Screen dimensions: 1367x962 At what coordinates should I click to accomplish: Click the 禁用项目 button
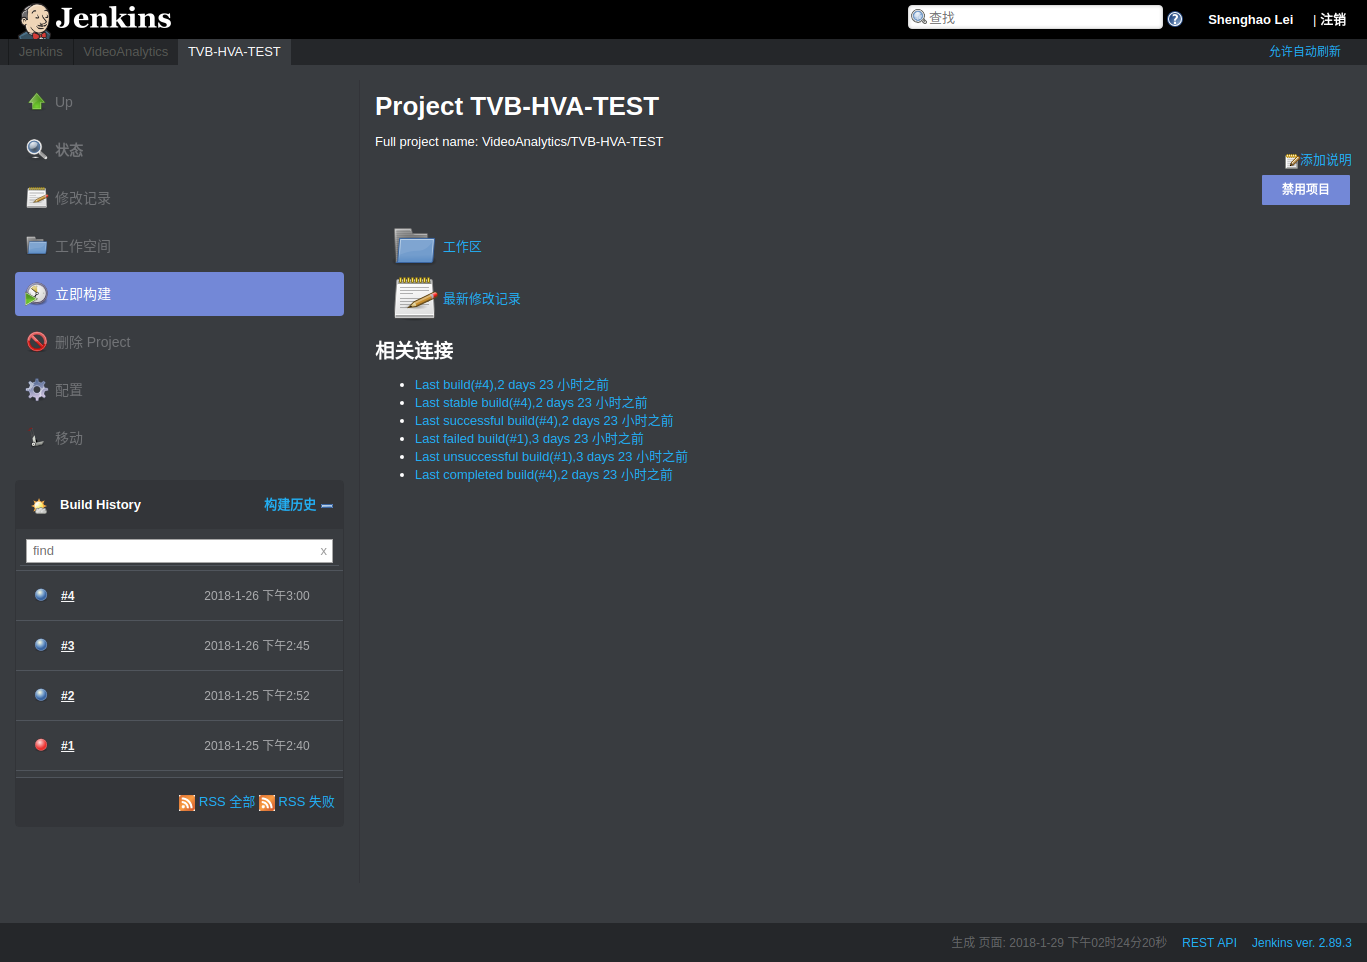coord(1306,190)
